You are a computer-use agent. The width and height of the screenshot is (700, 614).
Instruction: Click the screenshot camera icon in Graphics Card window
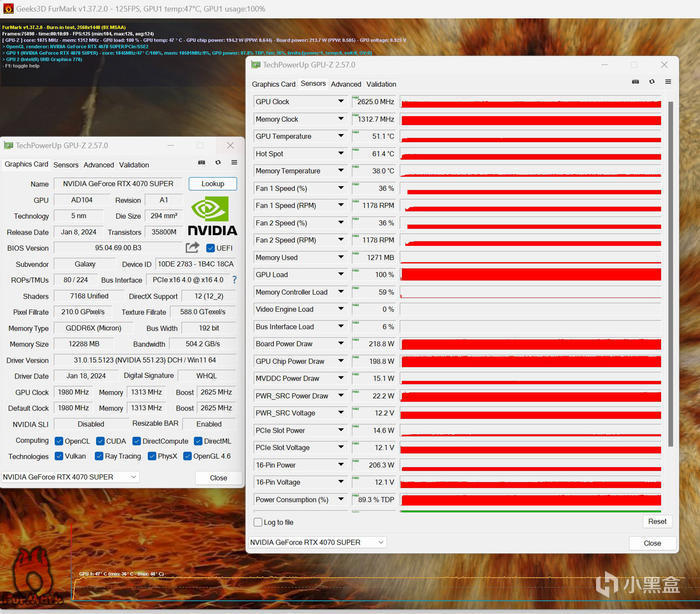click(201, 163)
